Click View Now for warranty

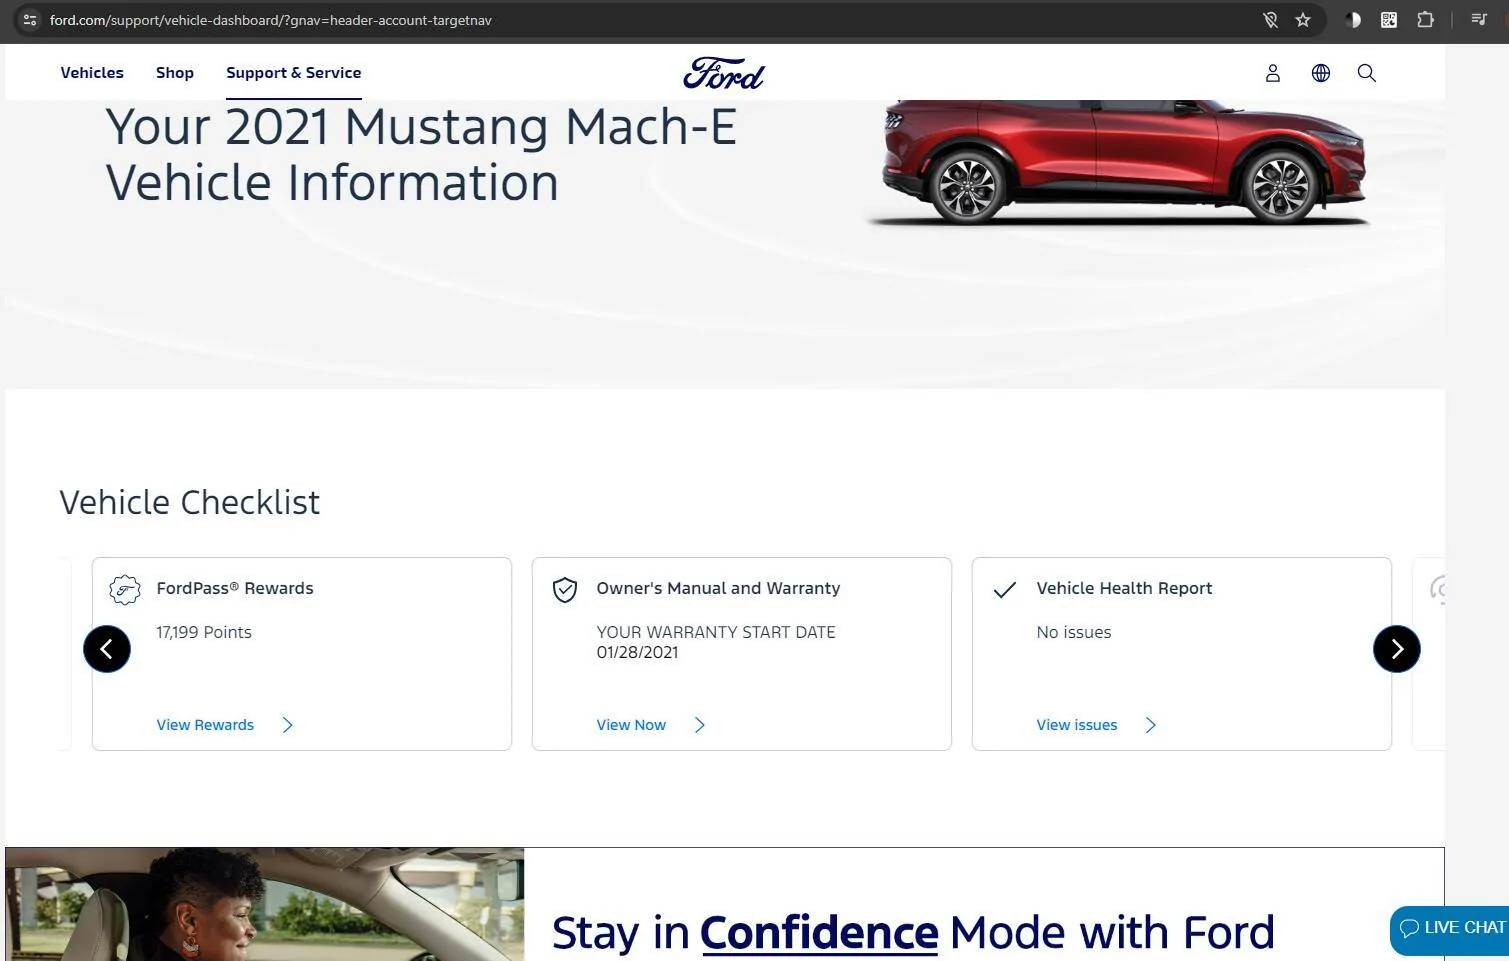631,725
